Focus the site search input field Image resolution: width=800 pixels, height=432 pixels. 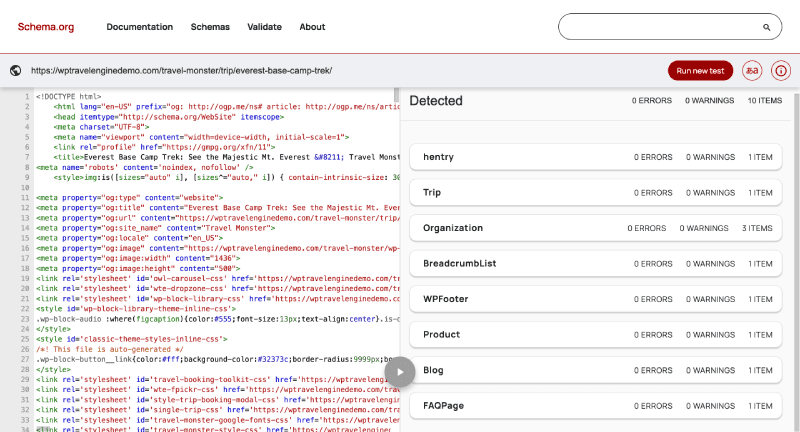tap(669, 27)
